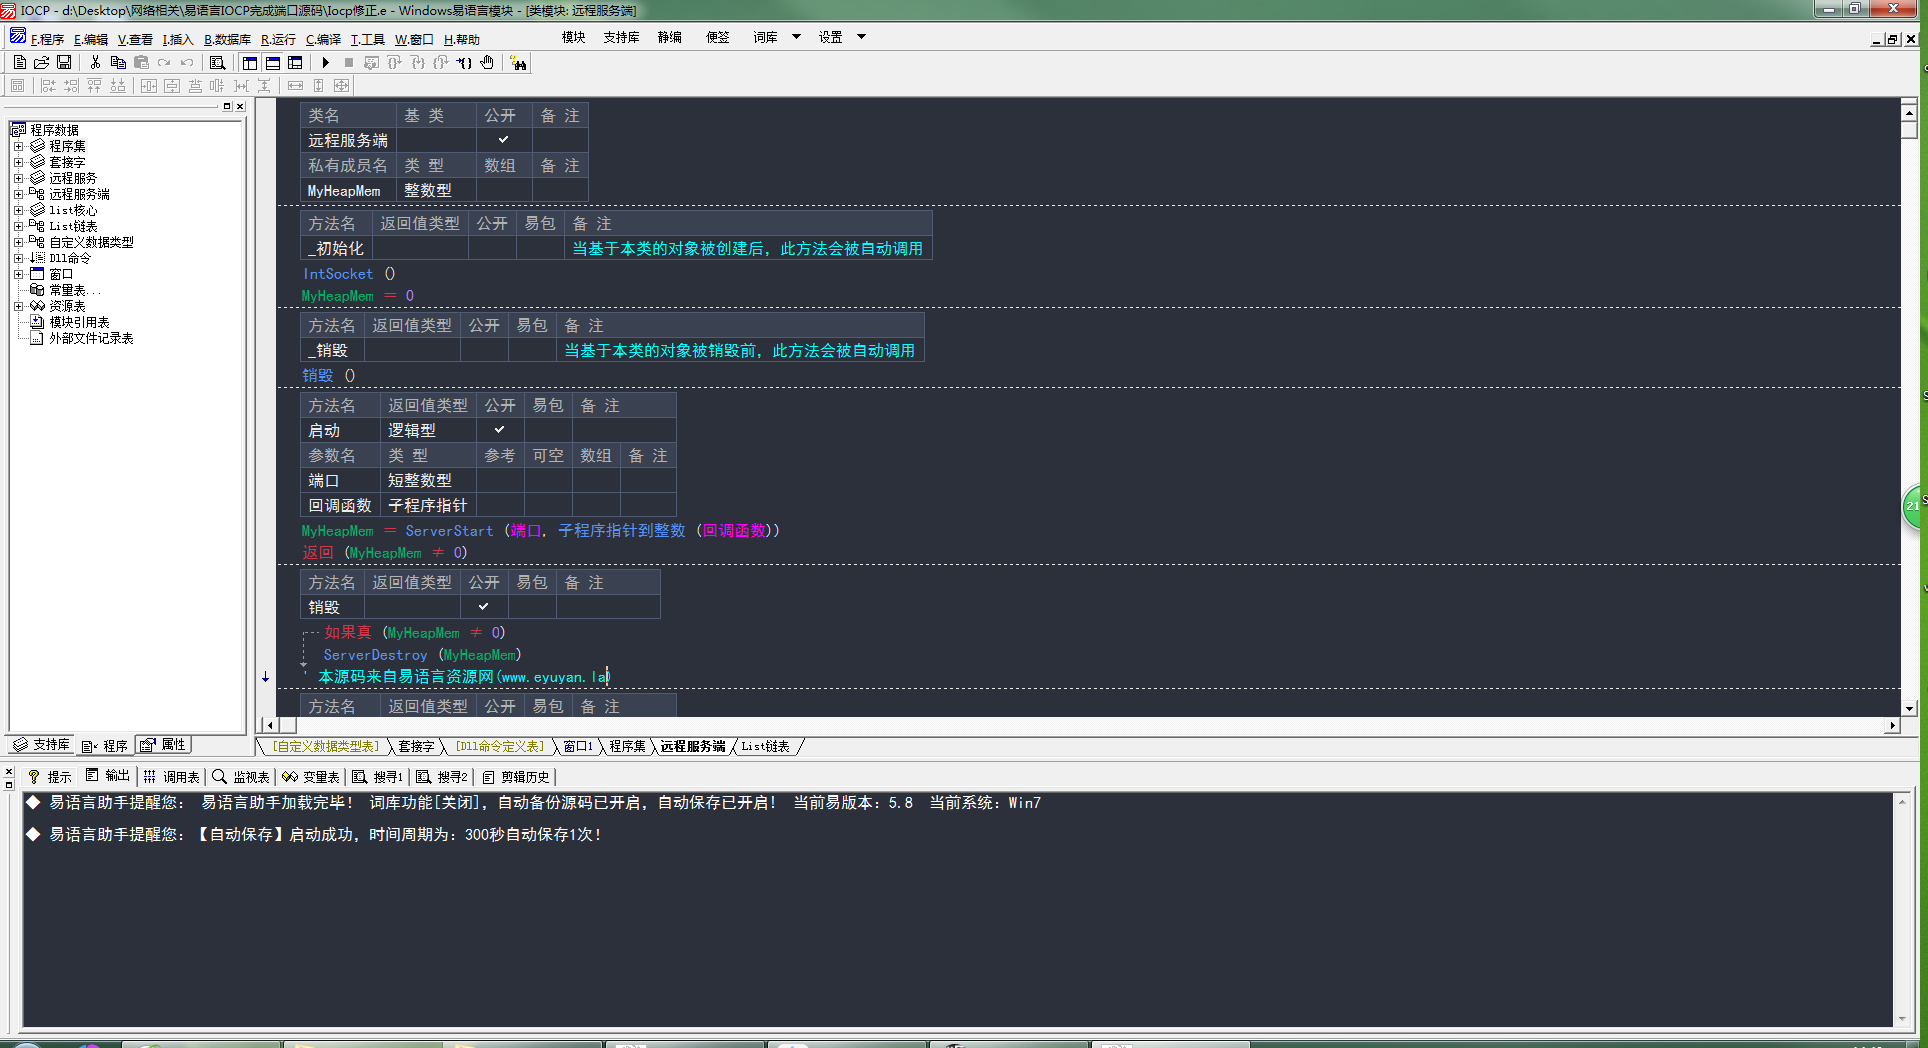Expand the List链表 tree node

(x=18, y=226)
